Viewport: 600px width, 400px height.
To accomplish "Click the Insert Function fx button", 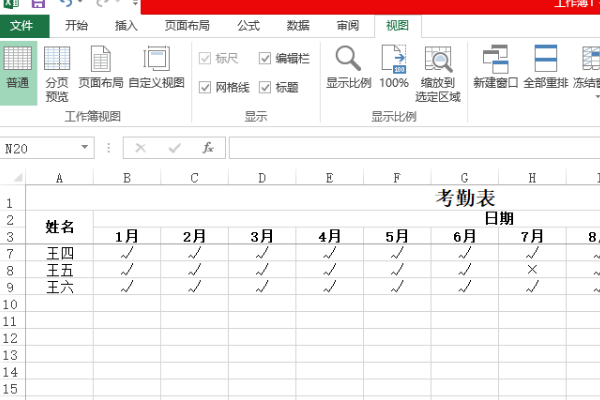I will click(x=208, y=148).
